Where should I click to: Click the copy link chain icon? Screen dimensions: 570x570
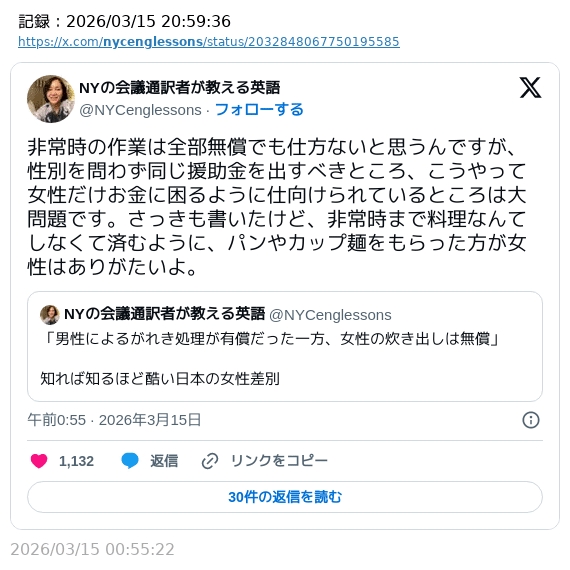point(210,461)
